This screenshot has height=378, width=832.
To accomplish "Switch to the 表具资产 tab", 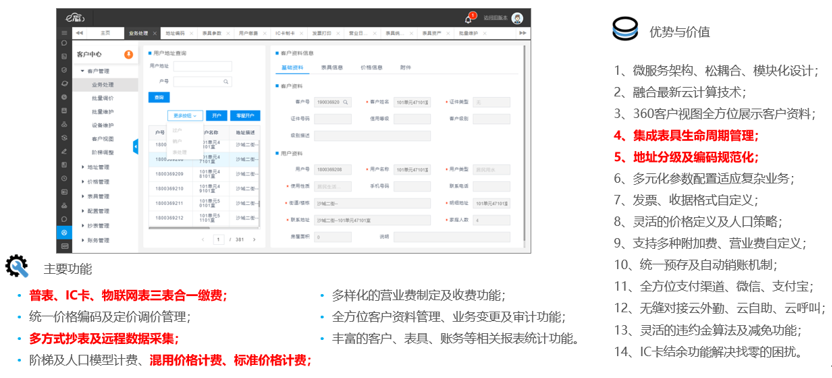I will point(432,33).
